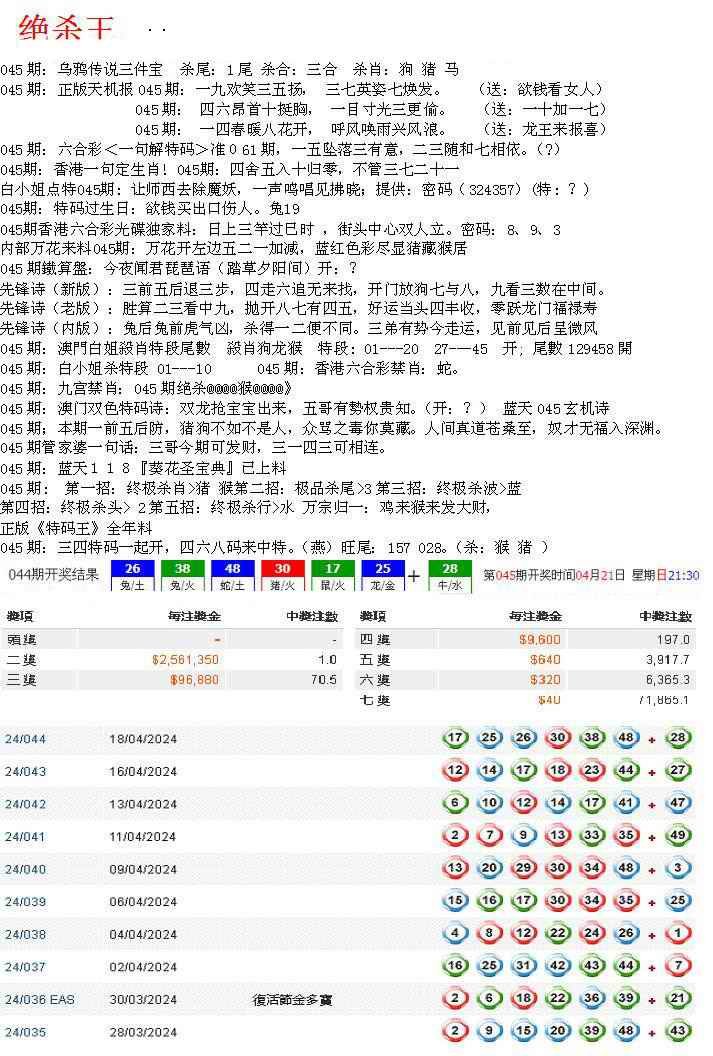Select special ball 27 in draw 24/043
This screenshot has width=713, height=1056.
678,771
